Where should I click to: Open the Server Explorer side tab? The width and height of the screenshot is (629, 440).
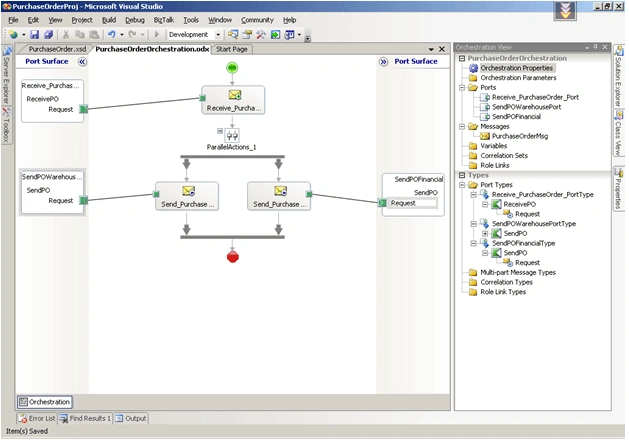coord(6,75)
